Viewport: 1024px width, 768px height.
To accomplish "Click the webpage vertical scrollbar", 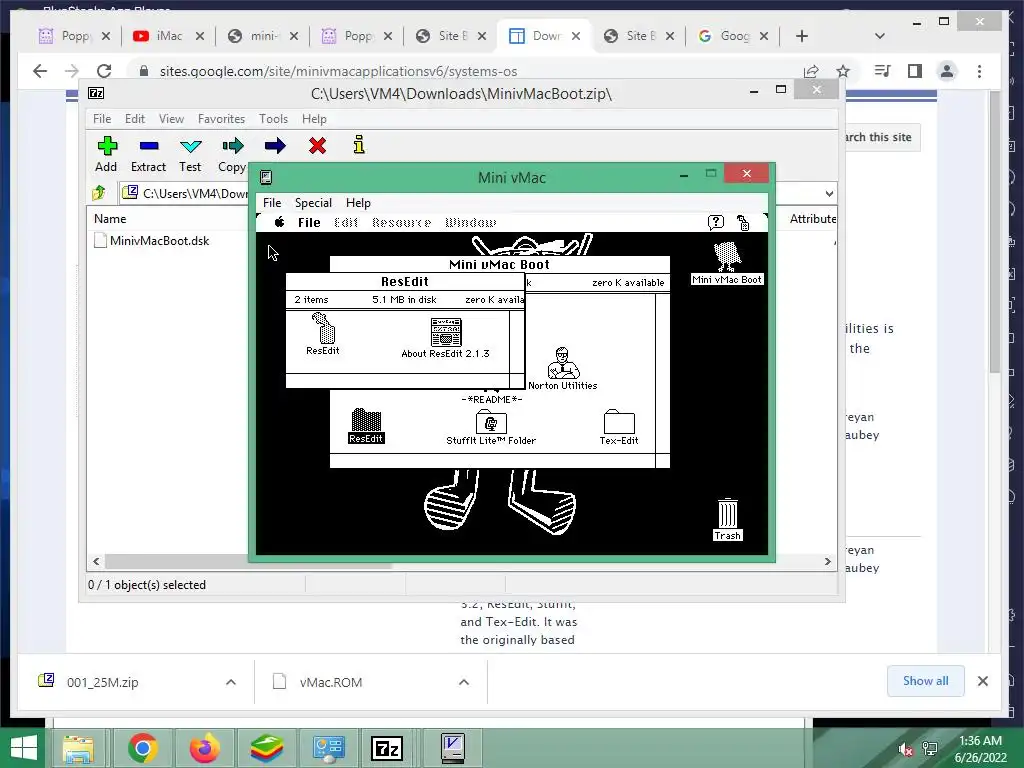I will click(995, 232).
